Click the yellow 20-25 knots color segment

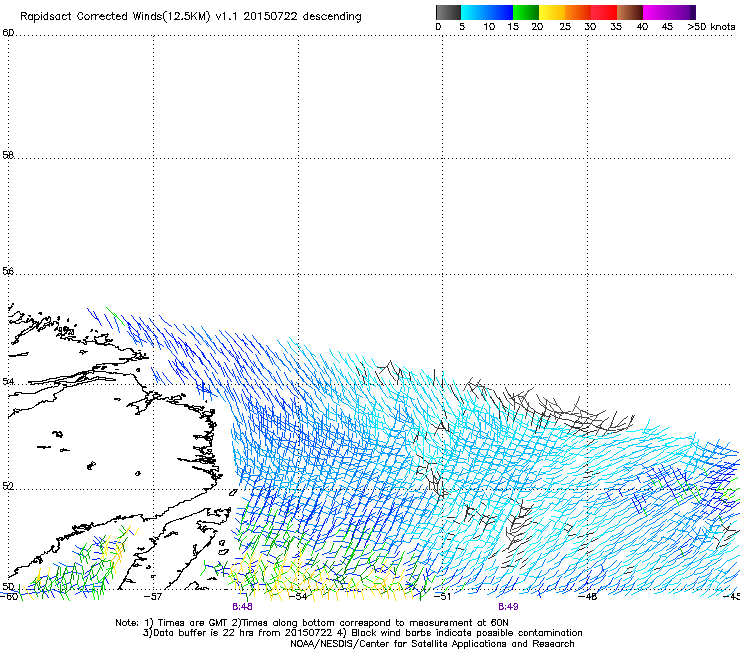tap(552, 12)
